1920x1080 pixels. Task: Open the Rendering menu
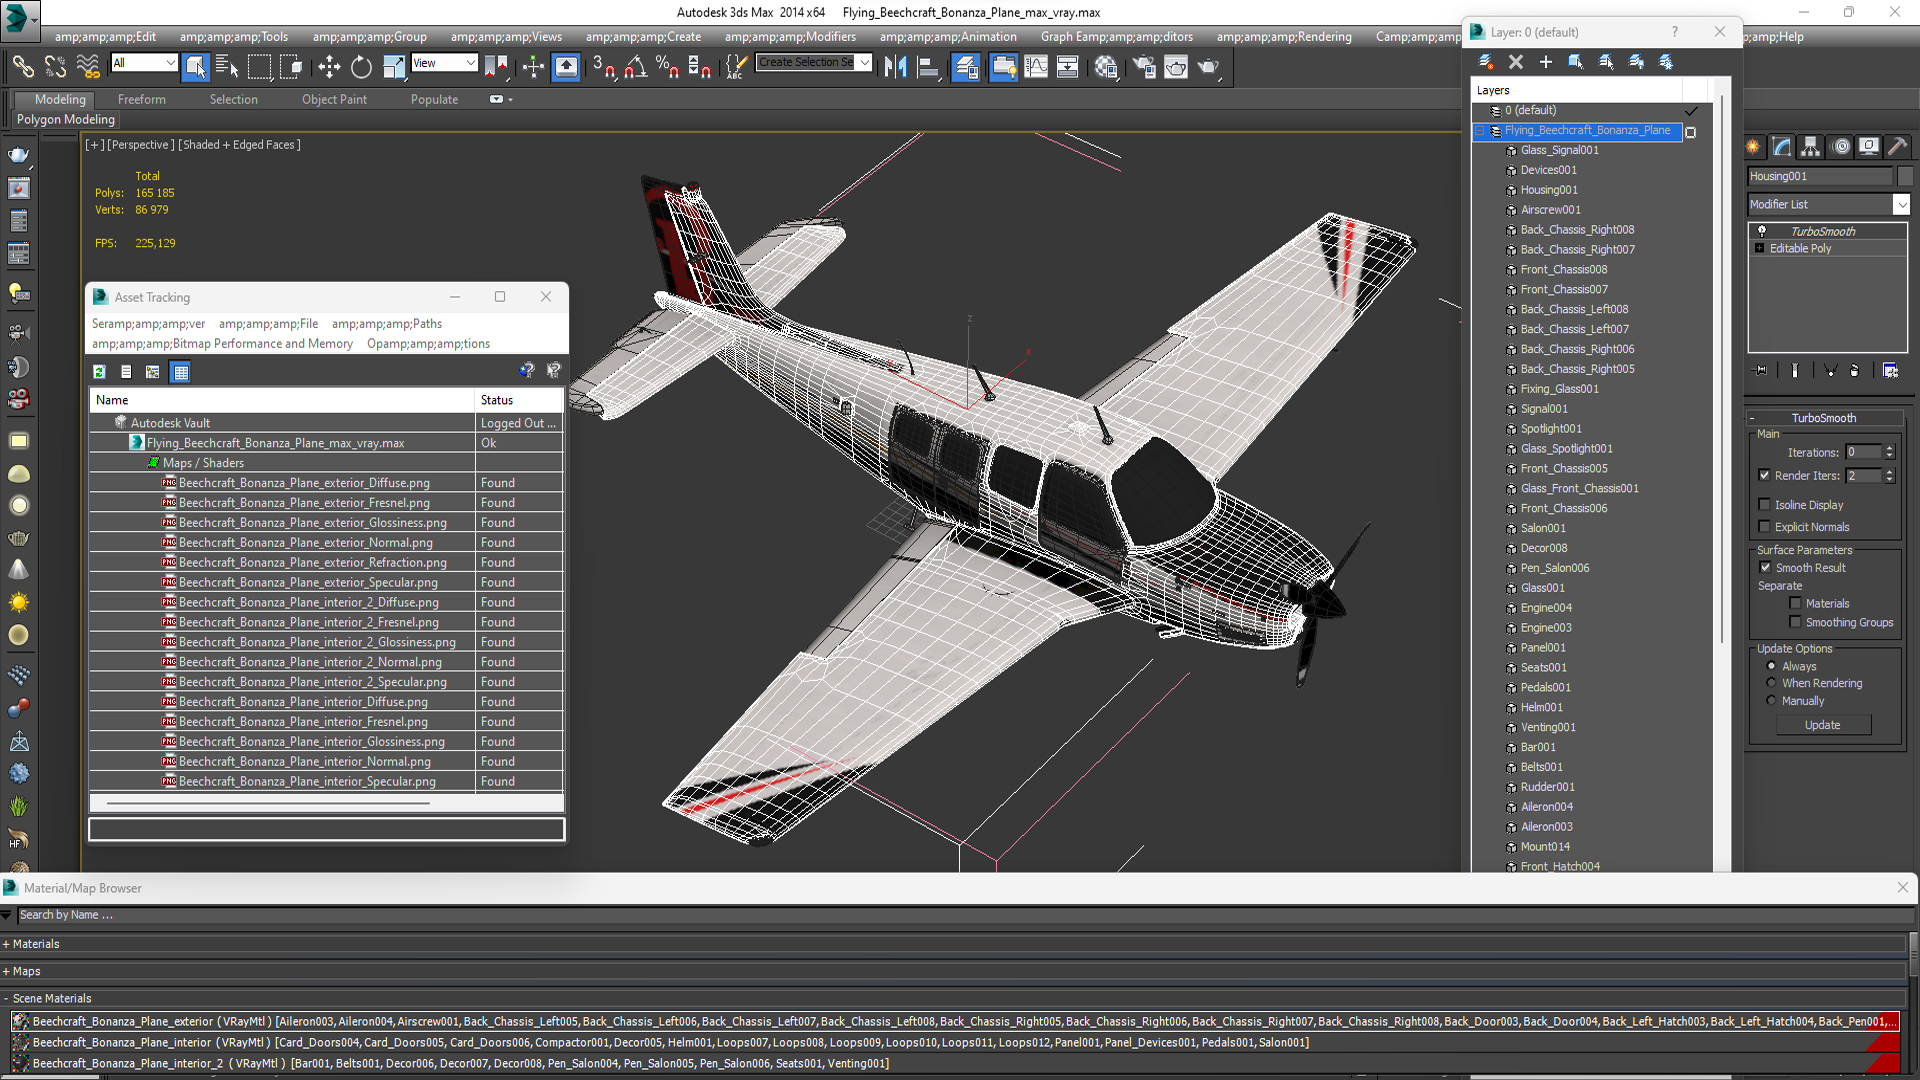[x=1284, y=37]
